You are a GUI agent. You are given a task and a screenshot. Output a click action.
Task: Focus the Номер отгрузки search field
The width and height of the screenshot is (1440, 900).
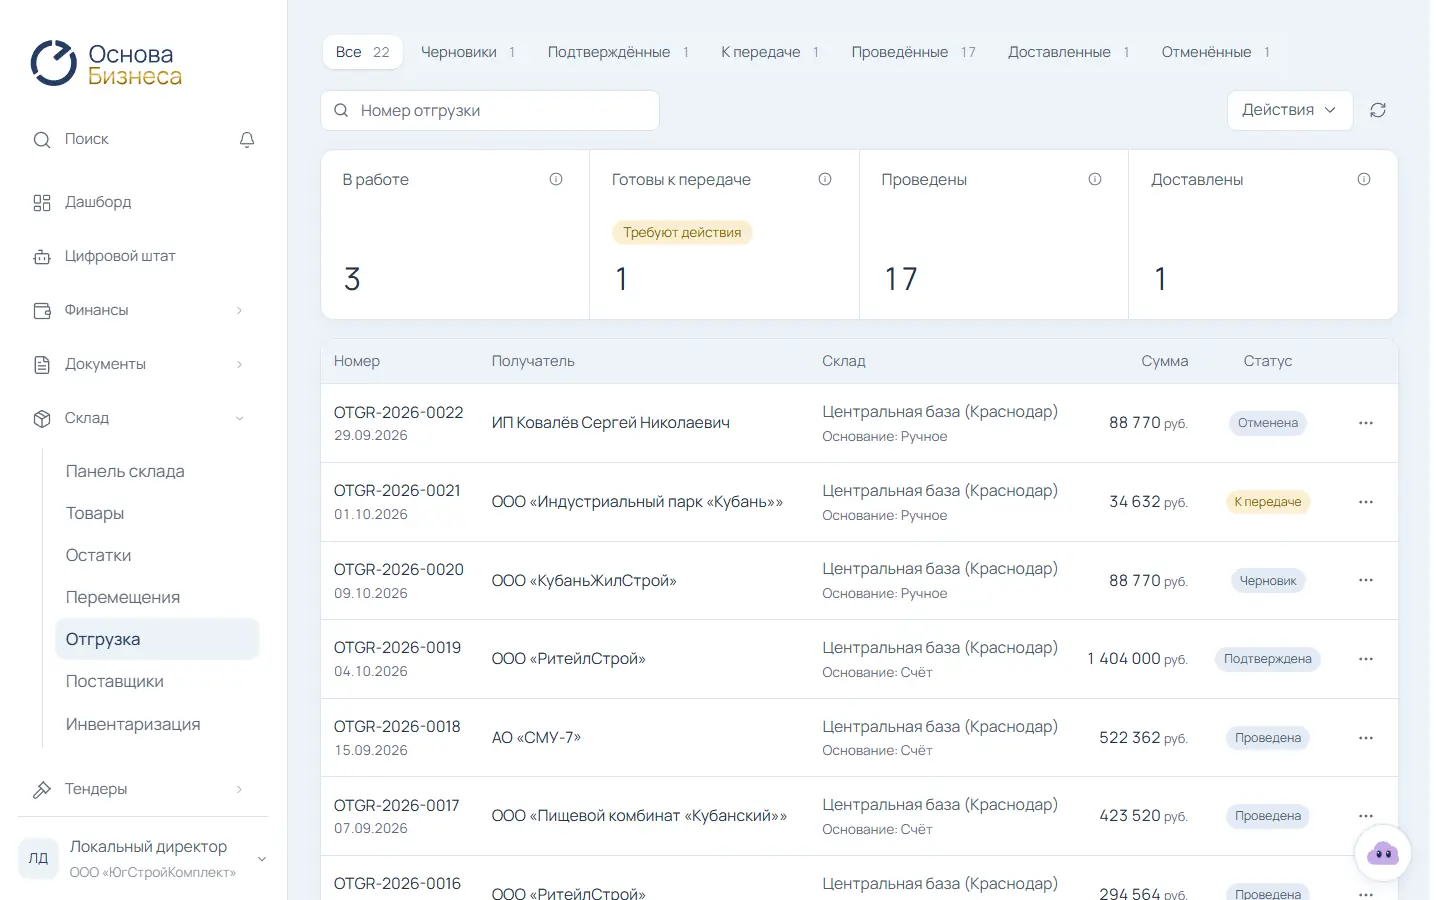[490, 110]
